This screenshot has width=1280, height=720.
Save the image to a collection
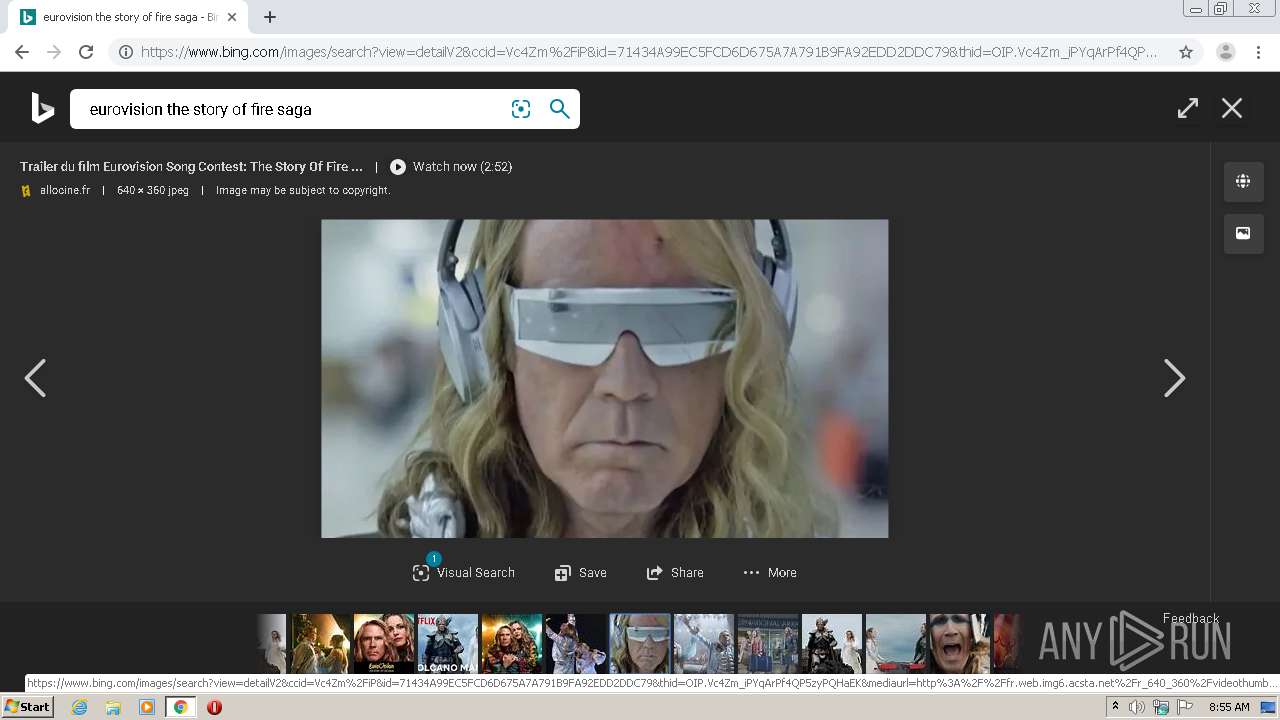(581, 573)
